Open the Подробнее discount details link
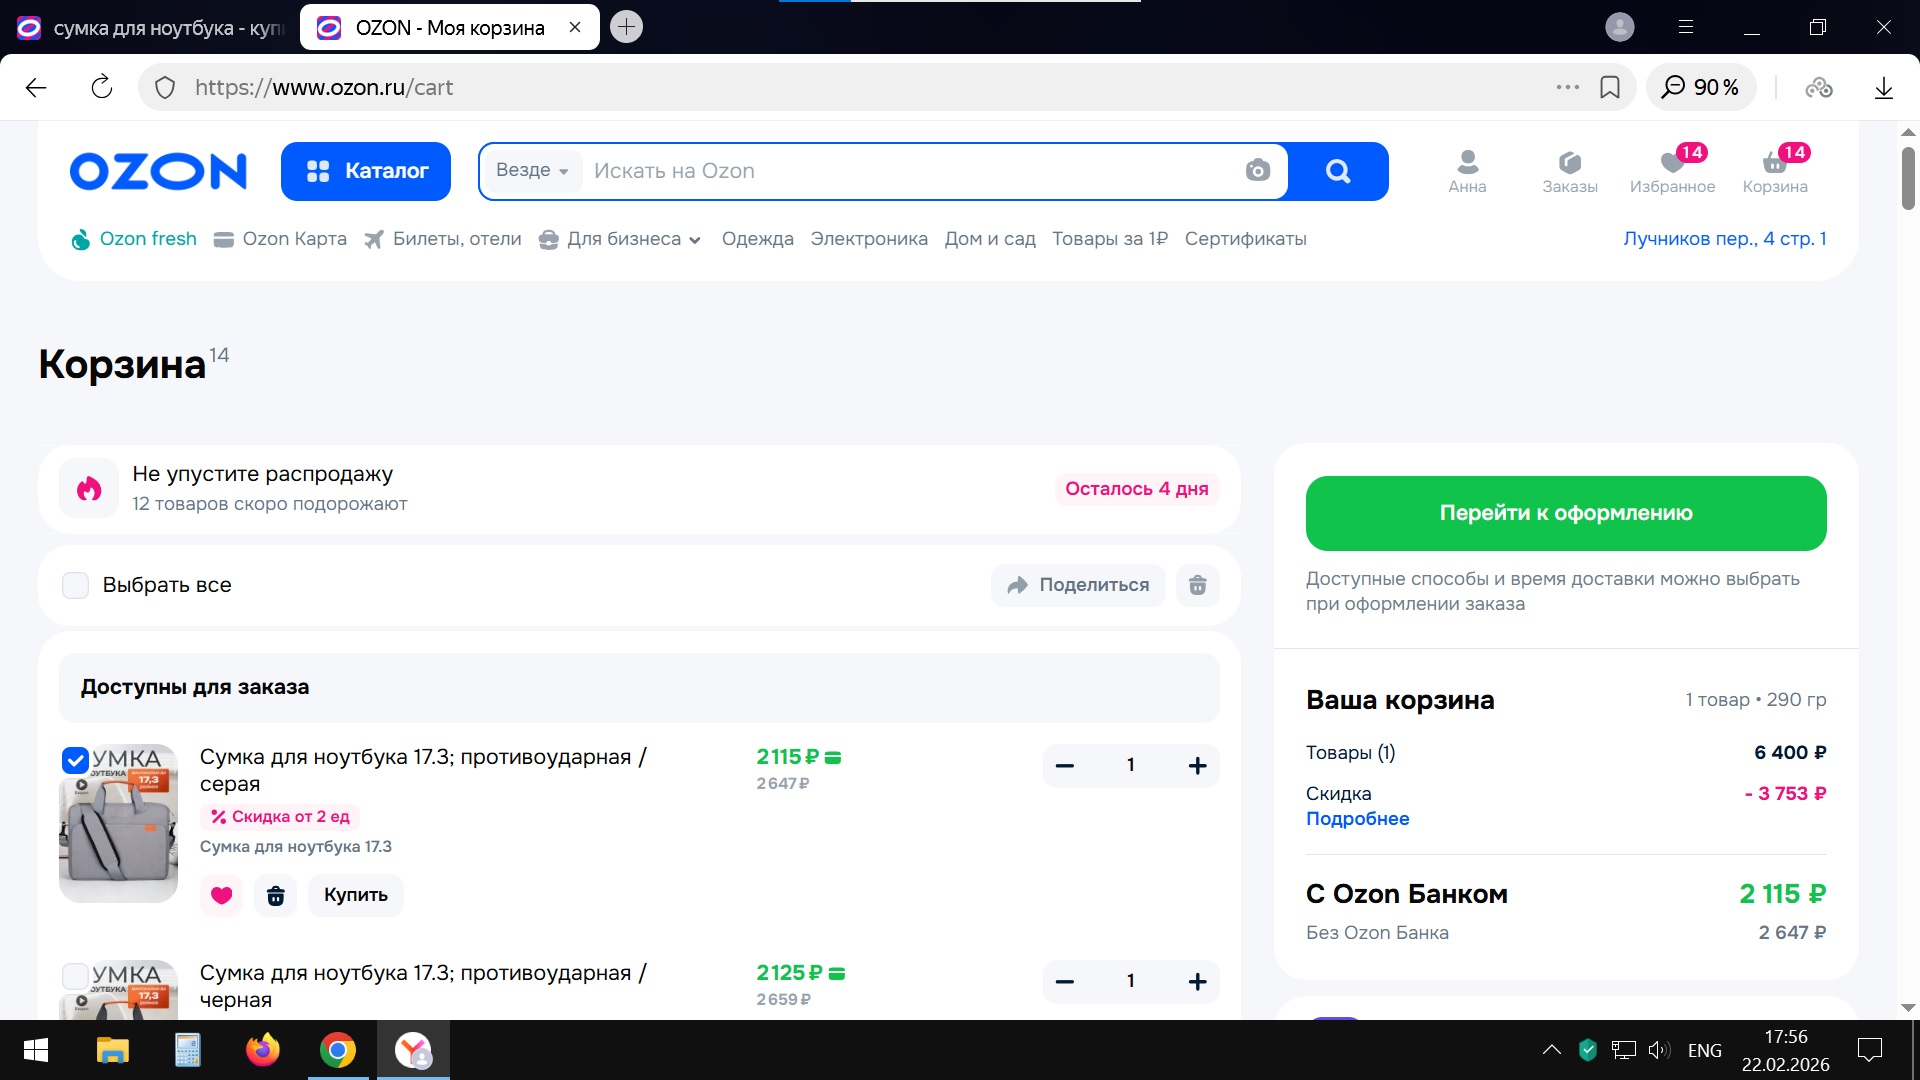This screenshot has height=1080, width=1920. [1357, 819]
